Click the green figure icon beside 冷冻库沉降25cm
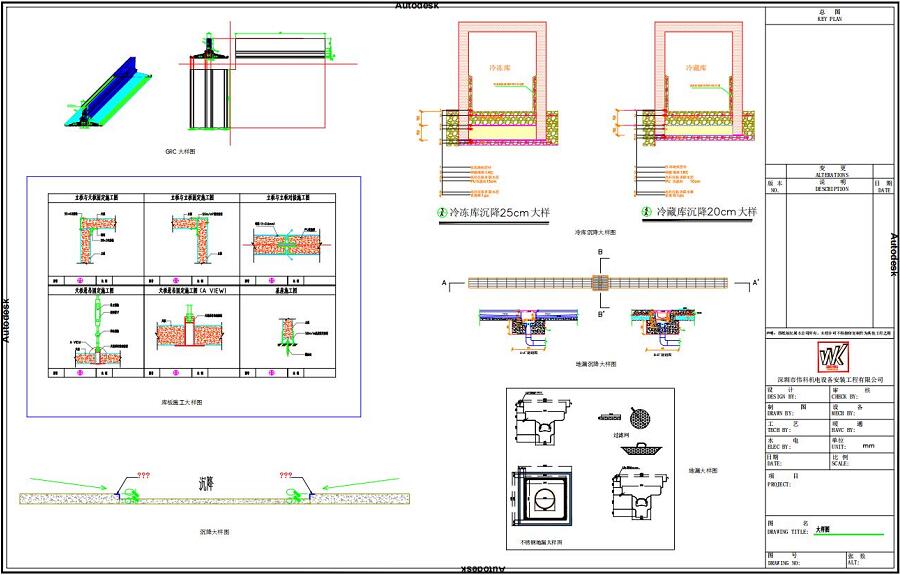Viewport: 900px width, 575px height. [442, 213]
